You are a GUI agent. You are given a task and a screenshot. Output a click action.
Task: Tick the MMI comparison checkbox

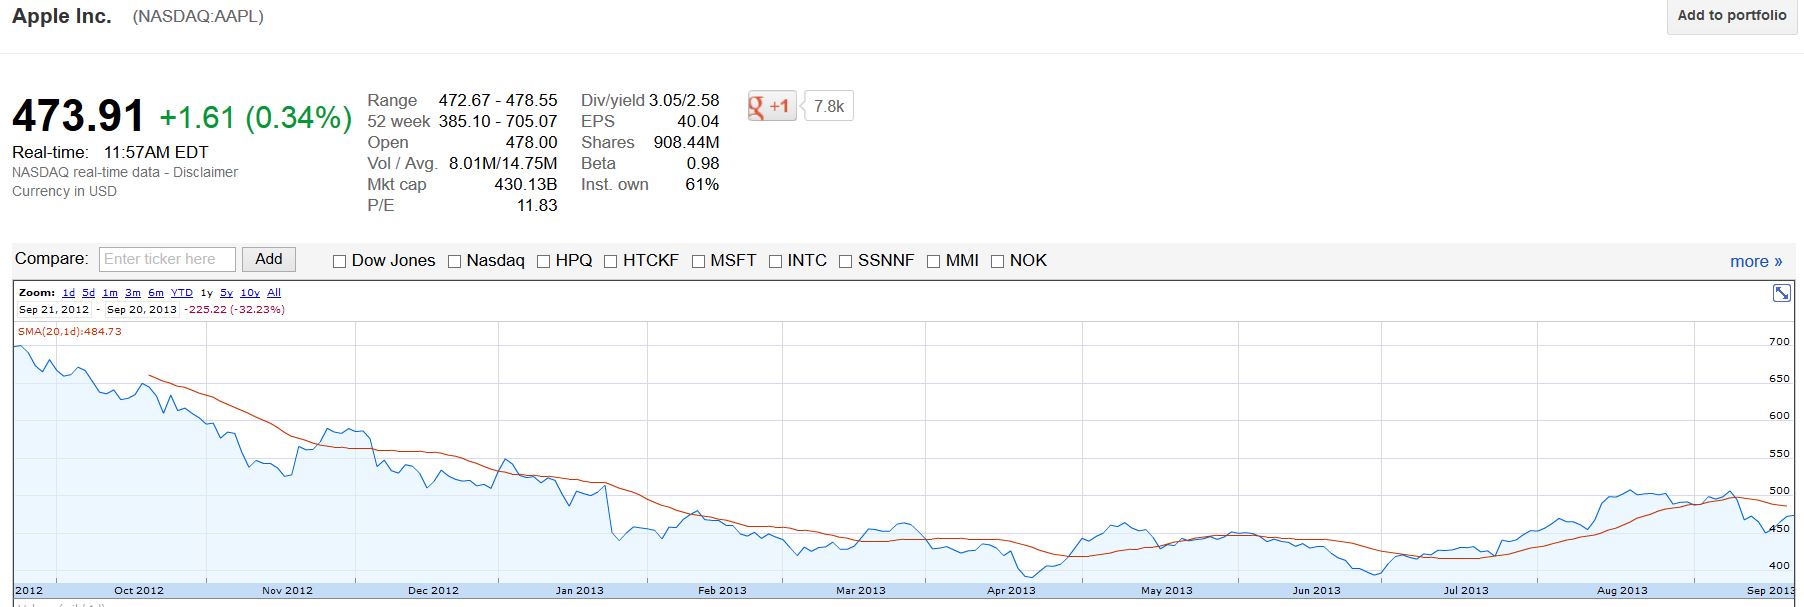tap(933, 261)
